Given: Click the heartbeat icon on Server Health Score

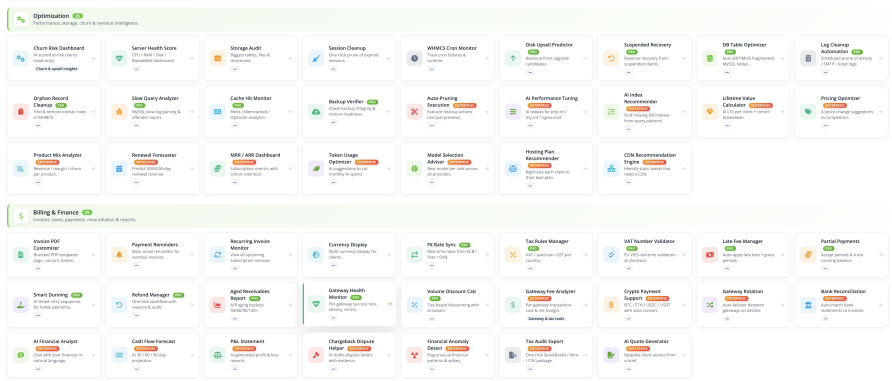Looking at the screenshot, I should coord(119,58).
